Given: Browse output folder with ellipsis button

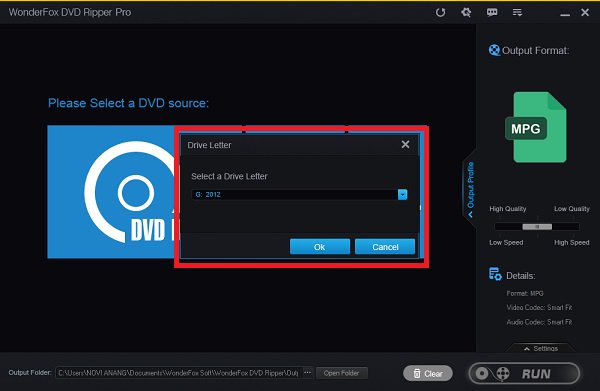Looking at the screenshot, I should click(307, 373).
